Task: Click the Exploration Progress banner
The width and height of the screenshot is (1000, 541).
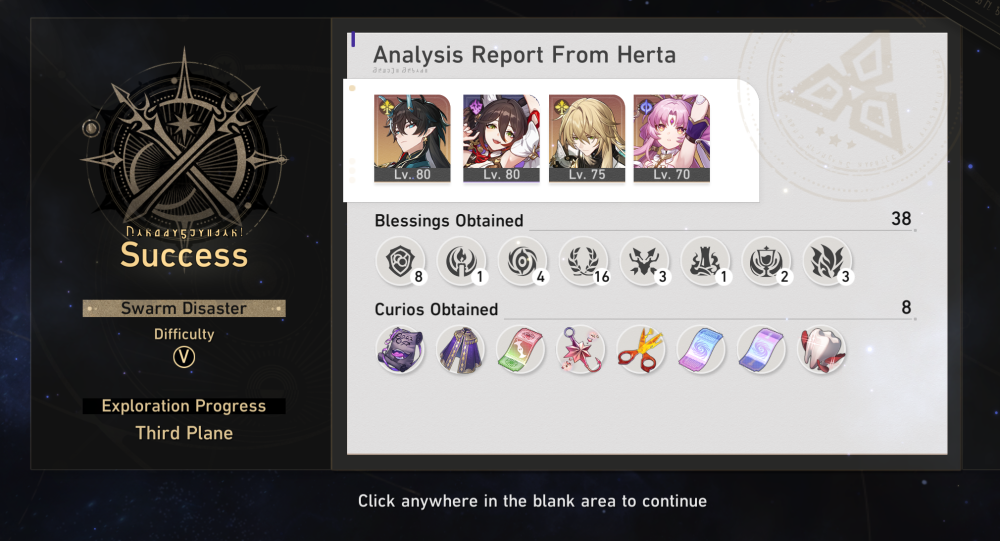Action: pos(184,406)
